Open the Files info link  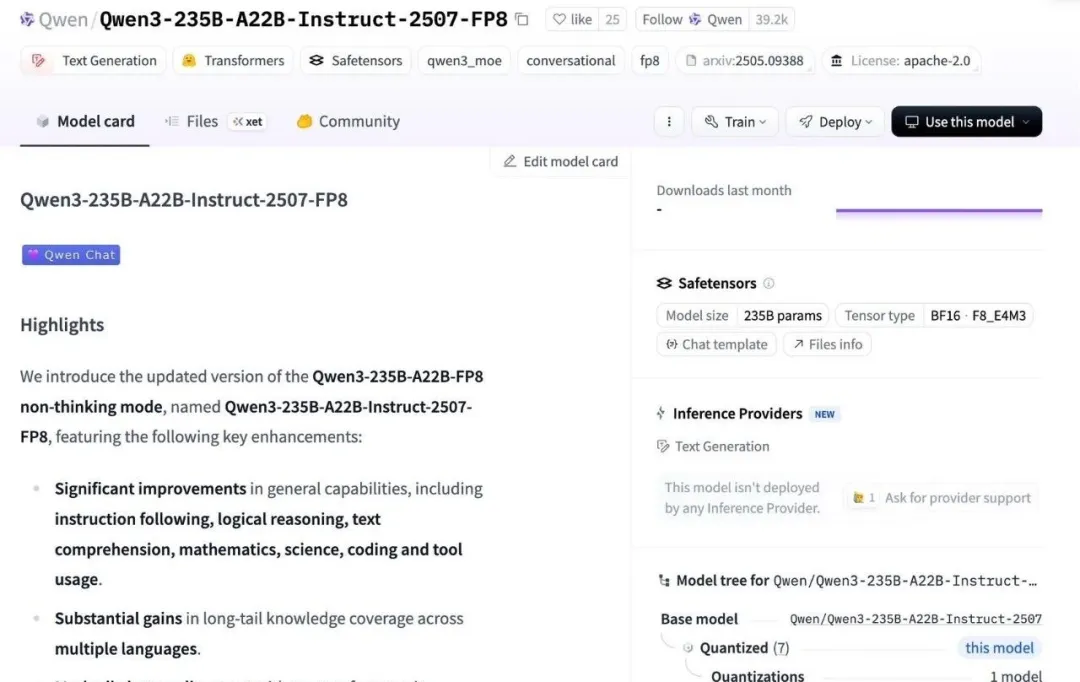click(827, 344)
